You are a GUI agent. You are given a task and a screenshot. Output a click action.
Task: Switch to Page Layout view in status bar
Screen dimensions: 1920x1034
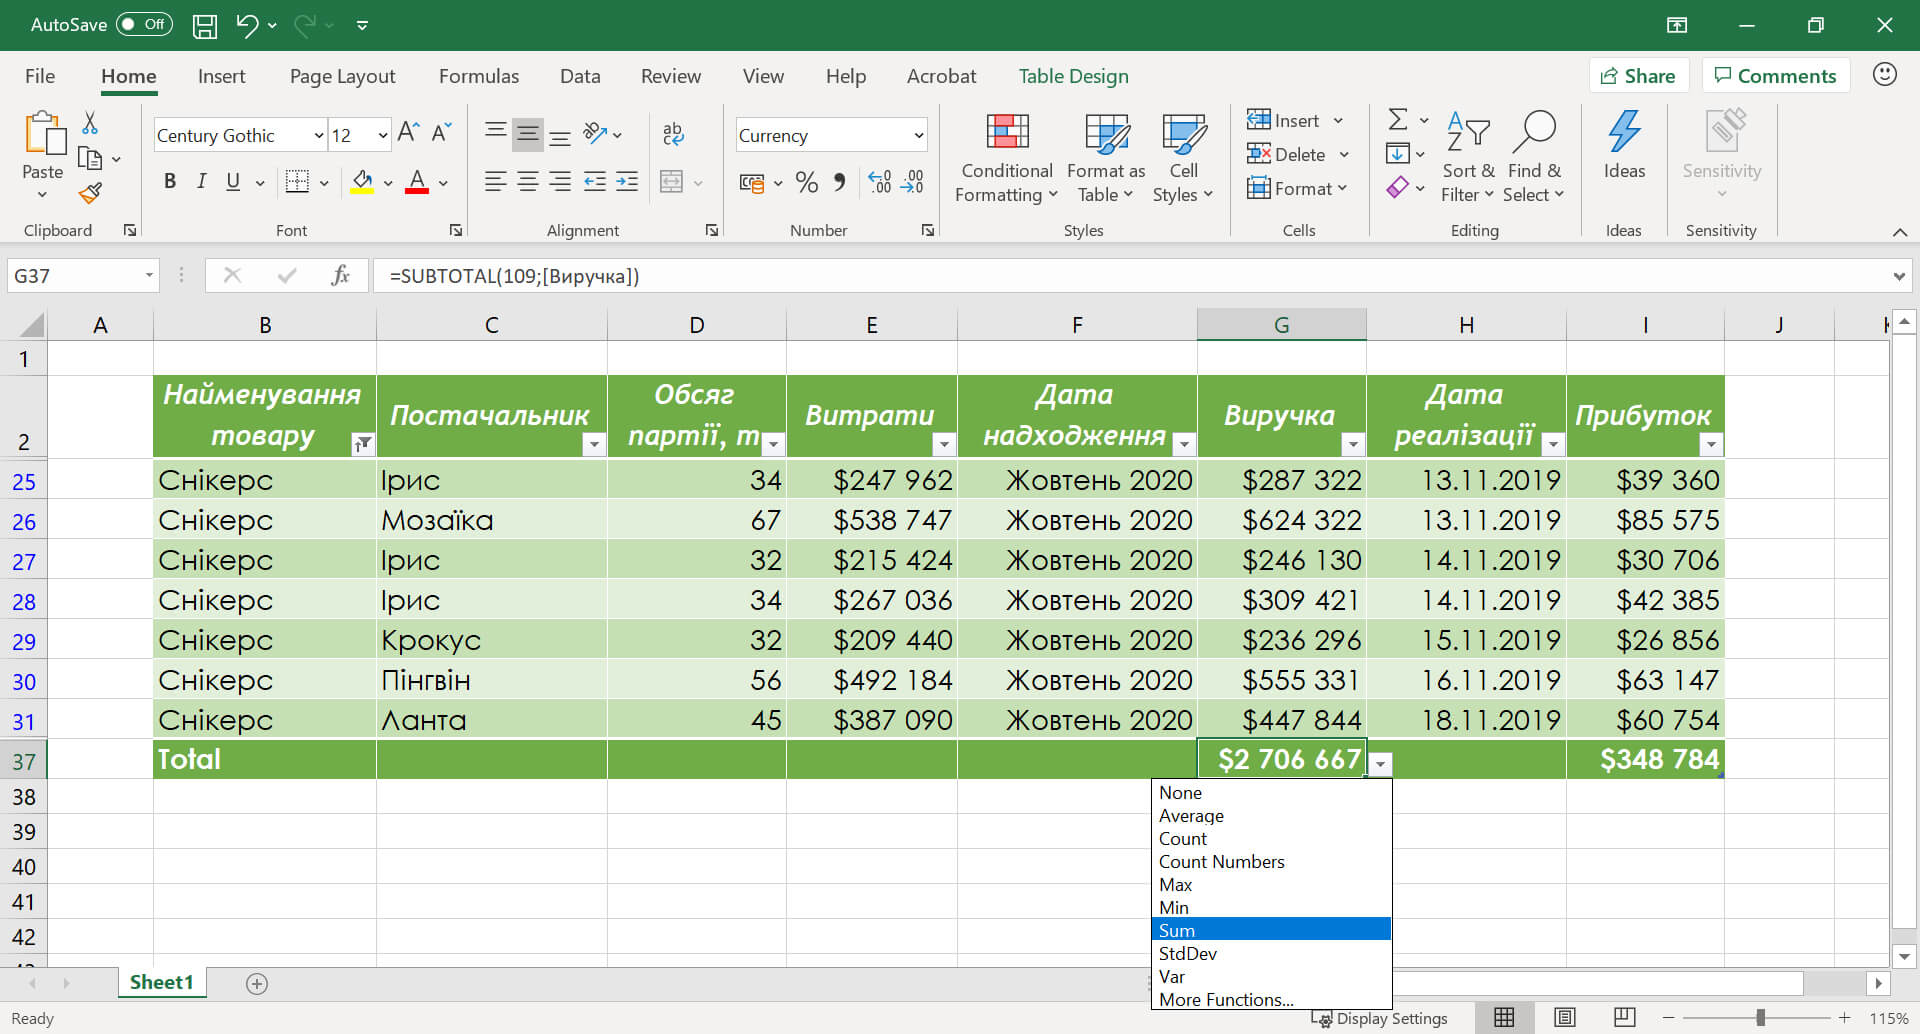pyautogui.click(x=1564, y=1017)
